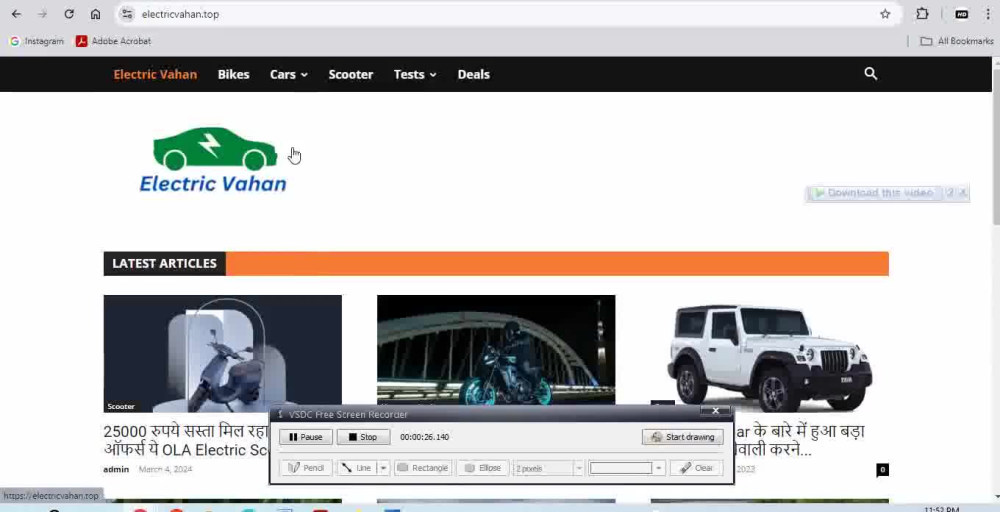This screenshot has height=512, width=1000.
Task: Expand the Cars dropdown menu
Action: point(289,74)
